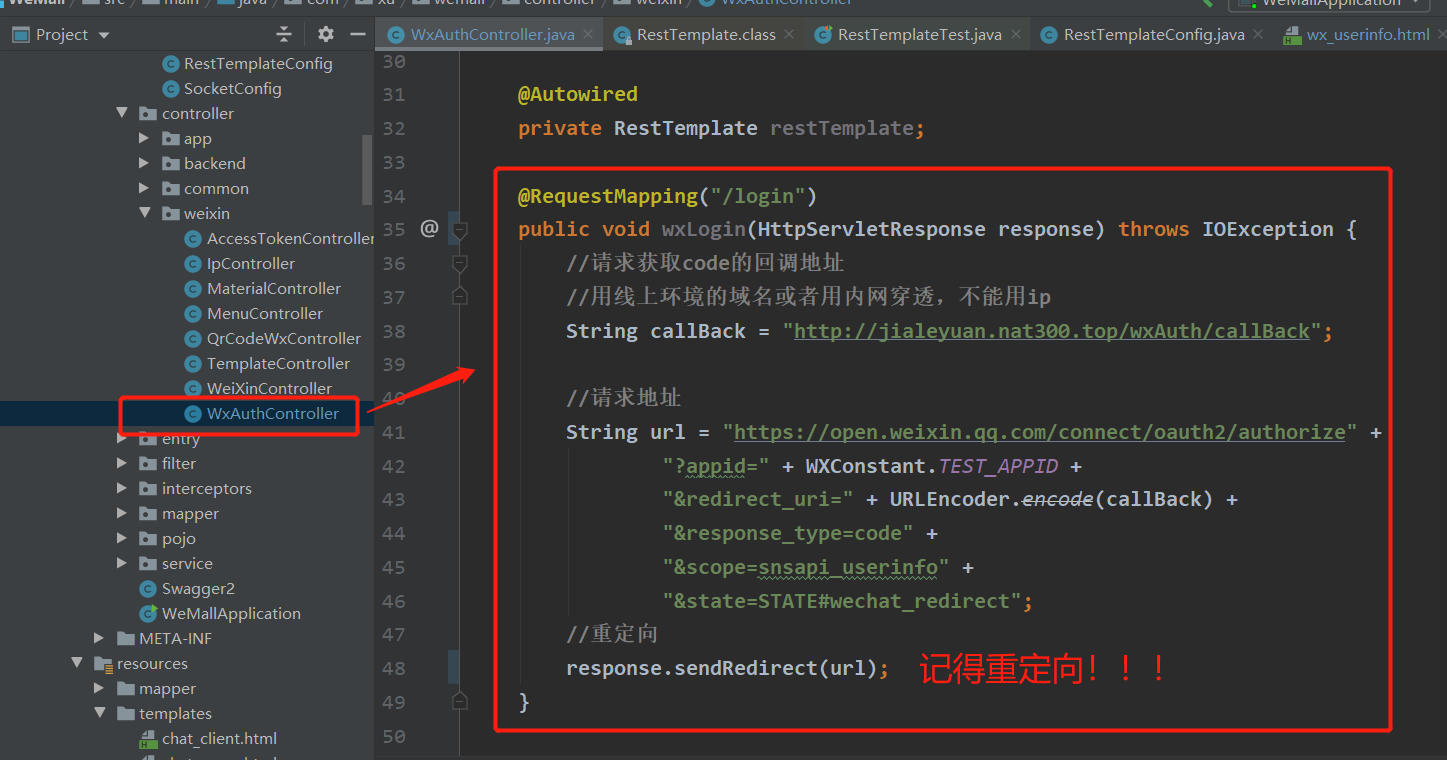Click the runnable class icon beside WeMallApplication
Screen dimensions: 1447x760
147,613
